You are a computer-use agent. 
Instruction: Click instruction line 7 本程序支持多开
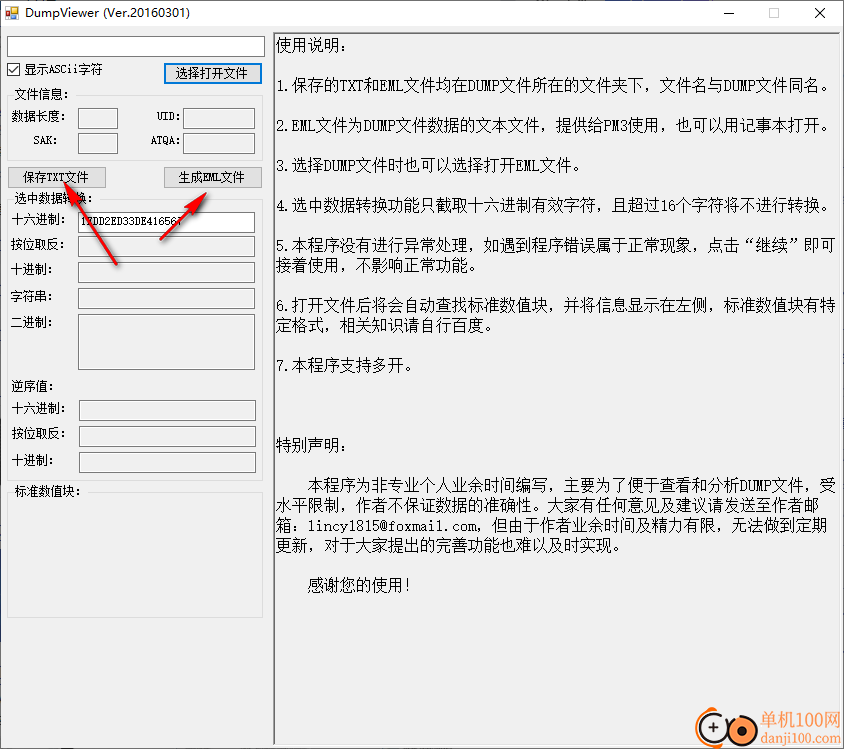point(344,366)
